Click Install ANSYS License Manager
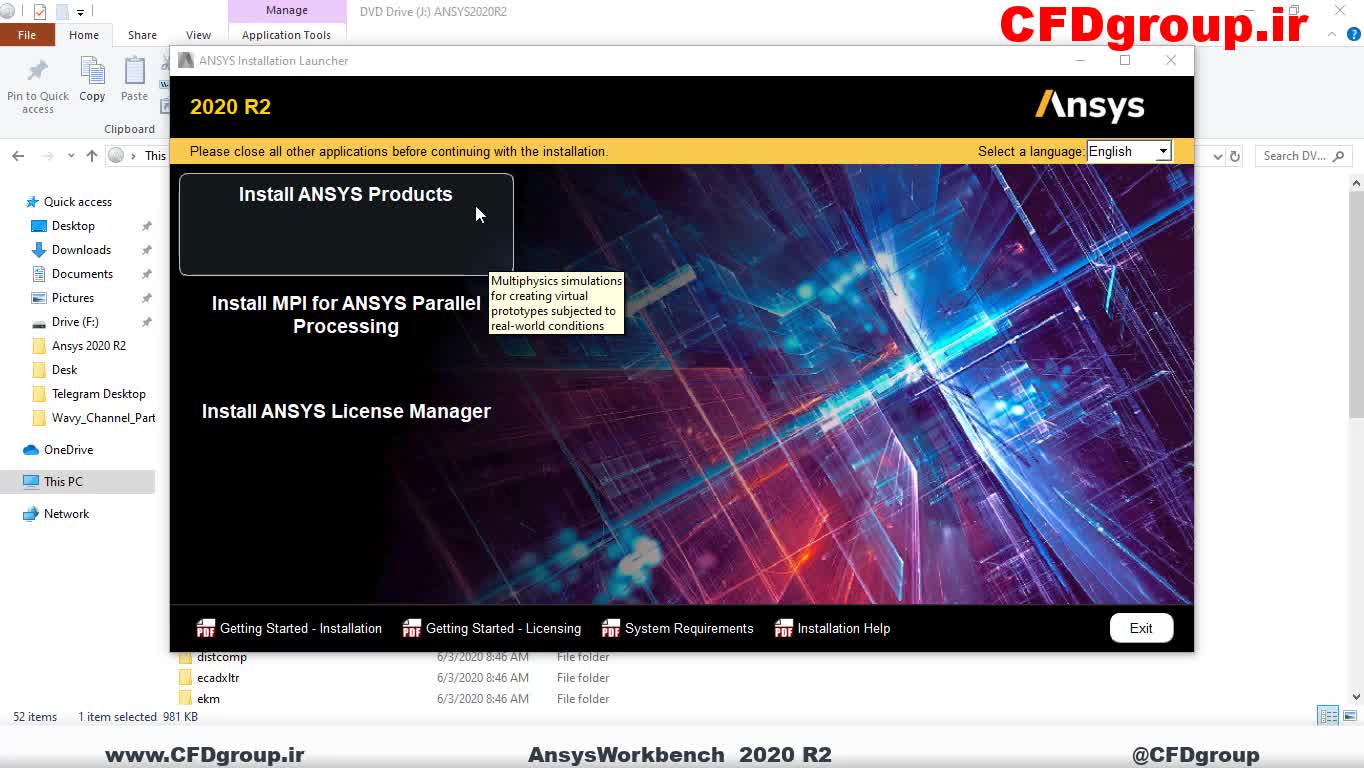 click(346, 411)
